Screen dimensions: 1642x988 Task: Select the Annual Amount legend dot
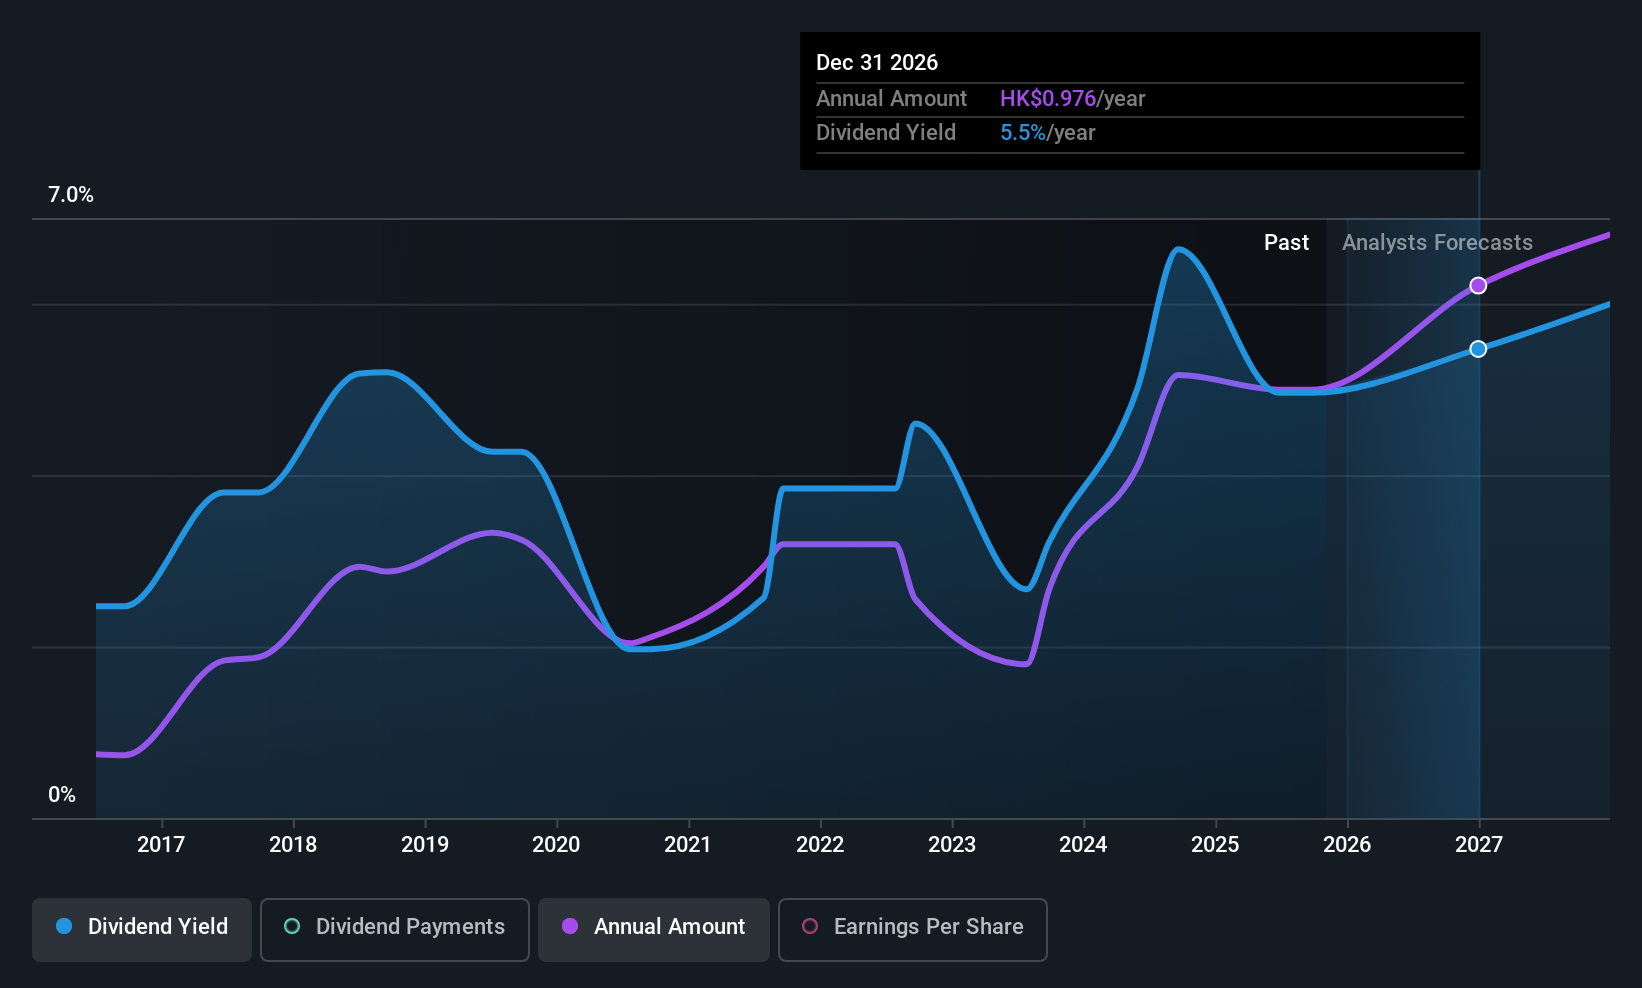(x=570, y=927)
